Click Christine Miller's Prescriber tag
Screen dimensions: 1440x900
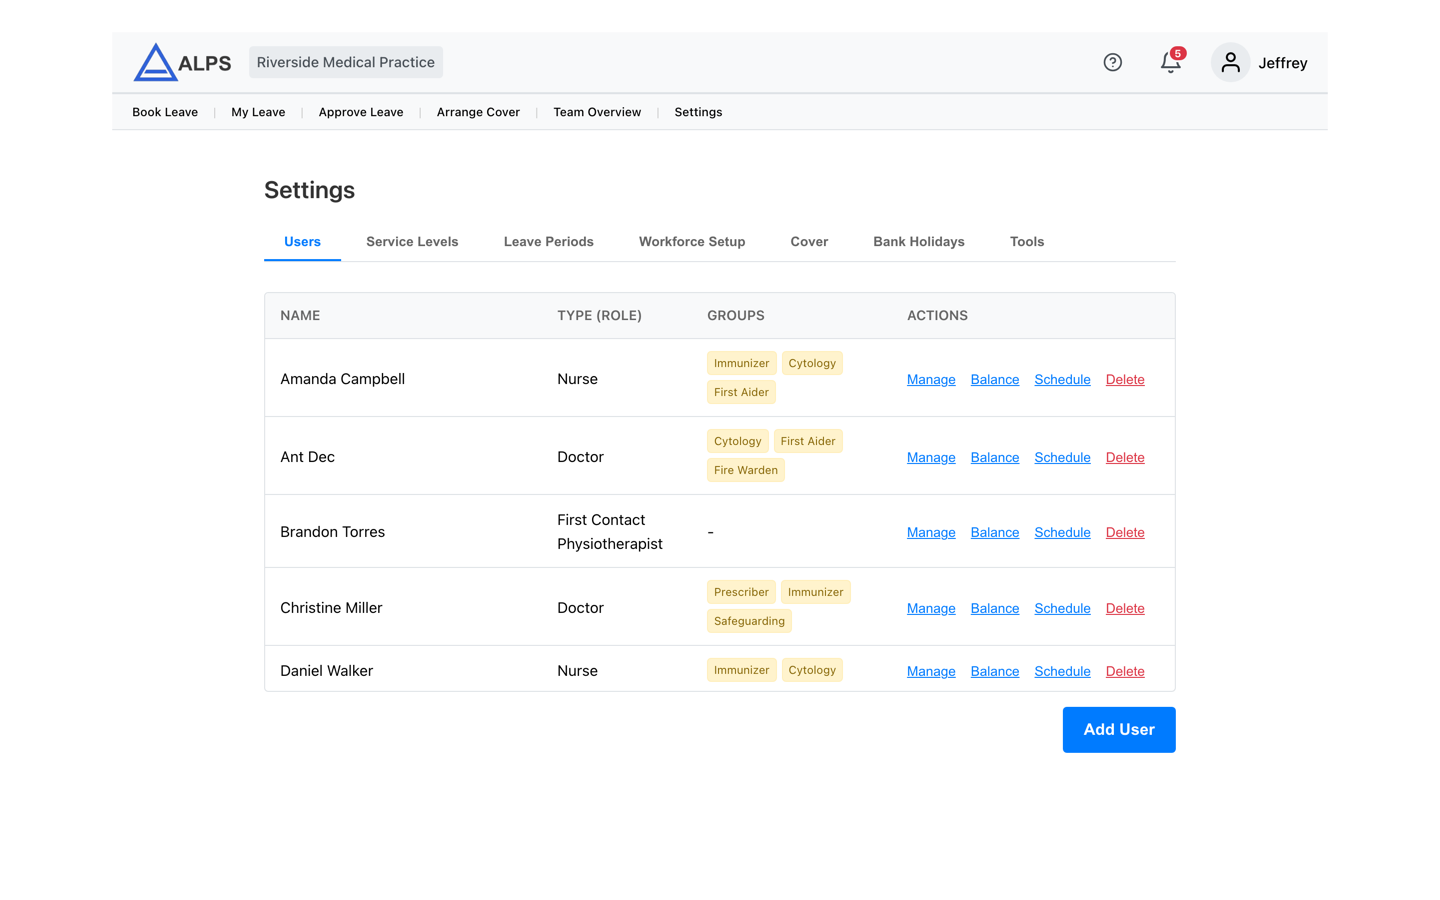pos(741,592)
